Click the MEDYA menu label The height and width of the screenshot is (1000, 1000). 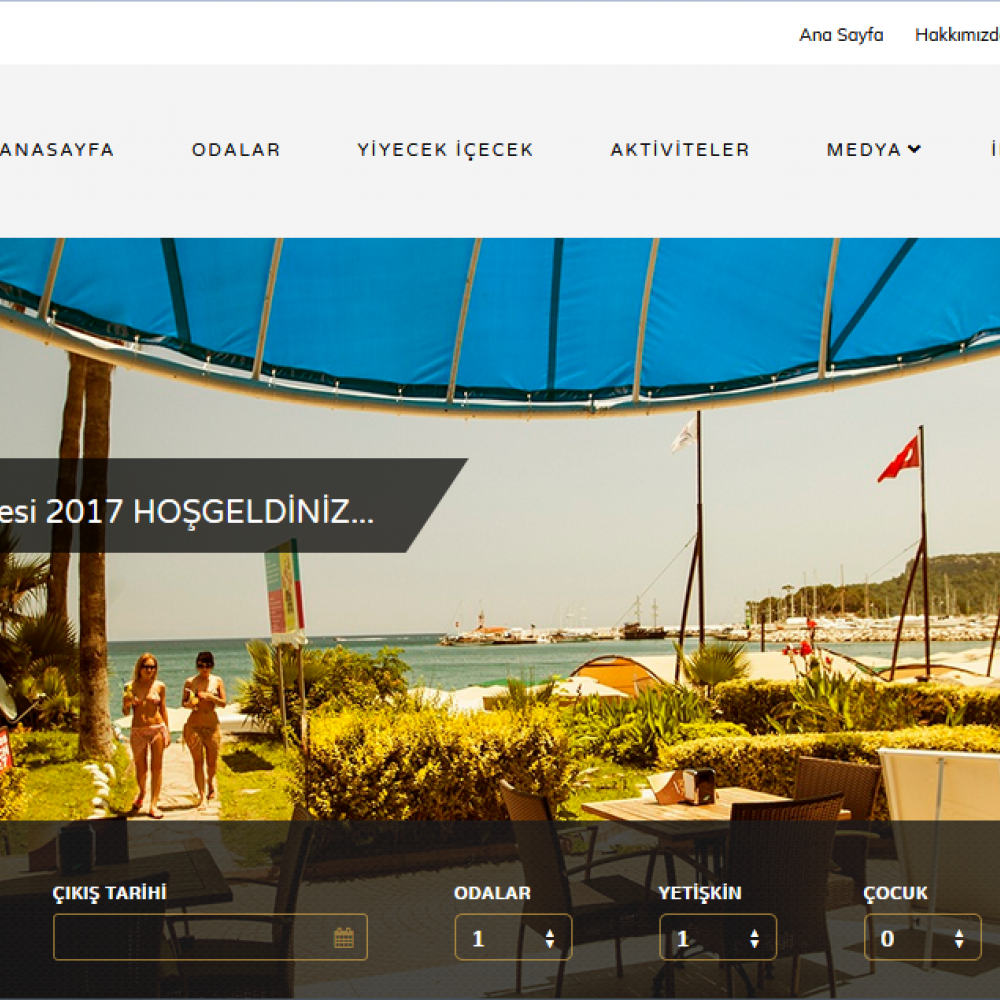[863, 150]
